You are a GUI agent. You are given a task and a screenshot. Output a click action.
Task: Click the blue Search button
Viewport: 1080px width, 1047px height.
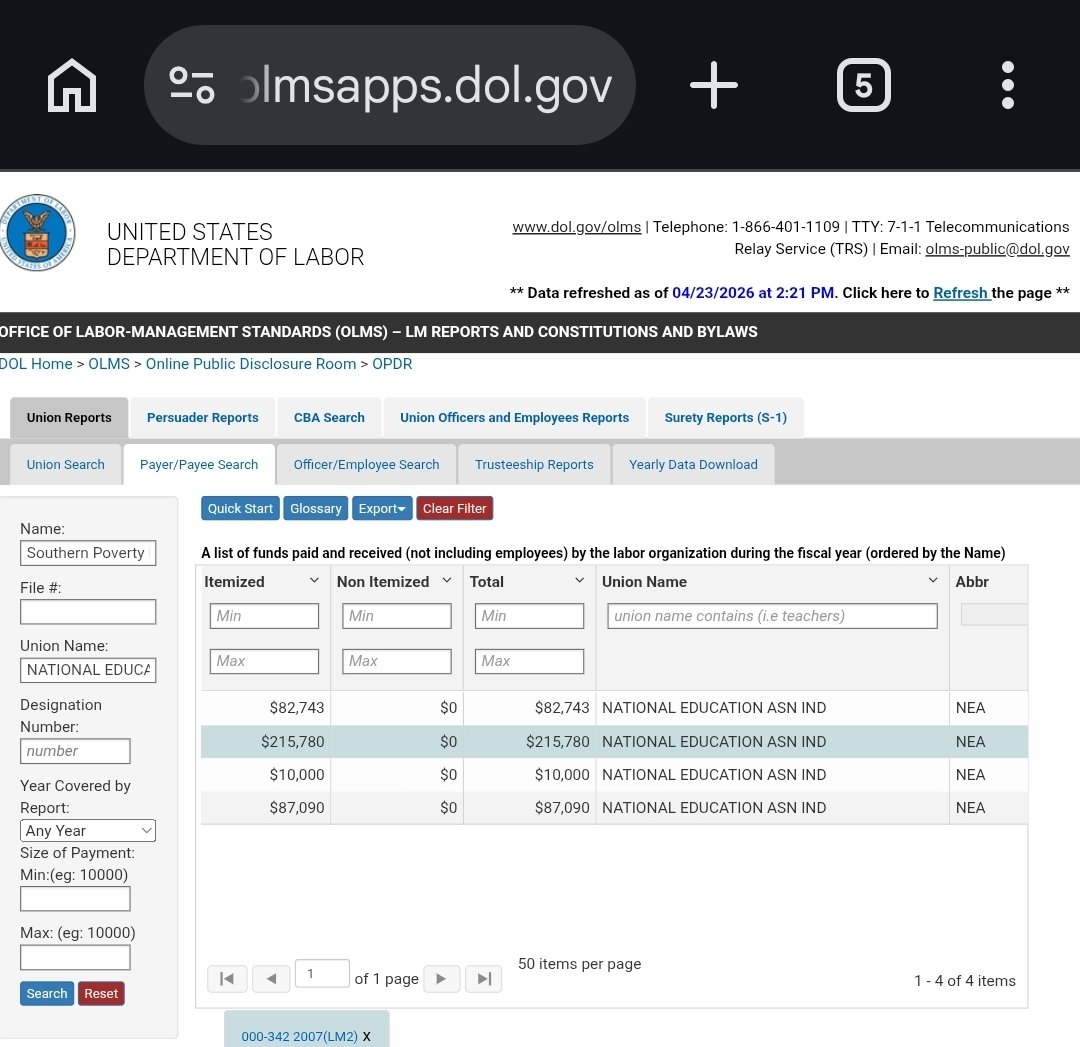pyautogui.click(x=47, y=993)
